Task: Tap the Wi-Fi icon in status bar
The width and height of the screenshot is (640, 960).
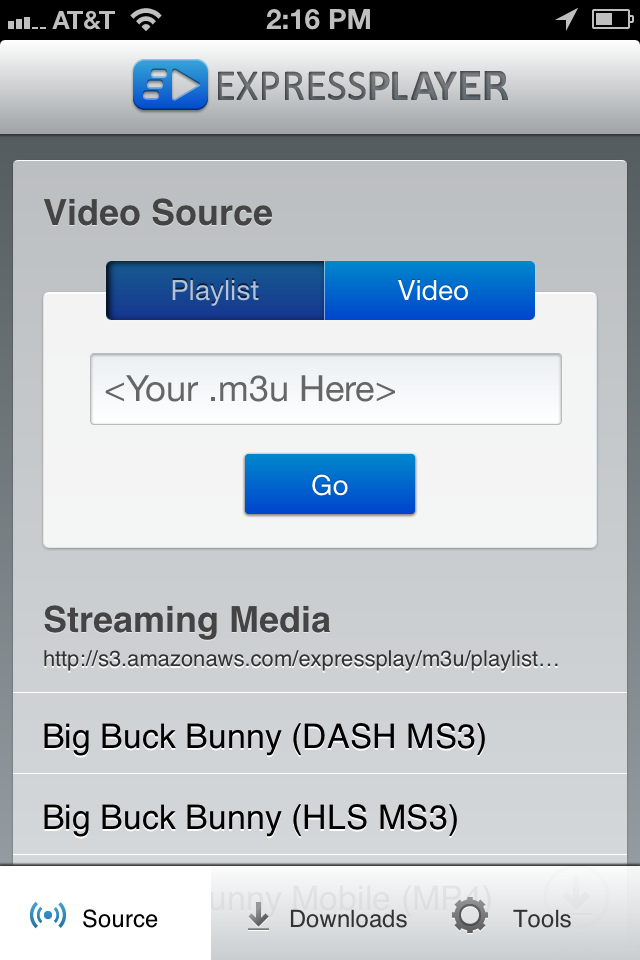Action: click(147, 19)
